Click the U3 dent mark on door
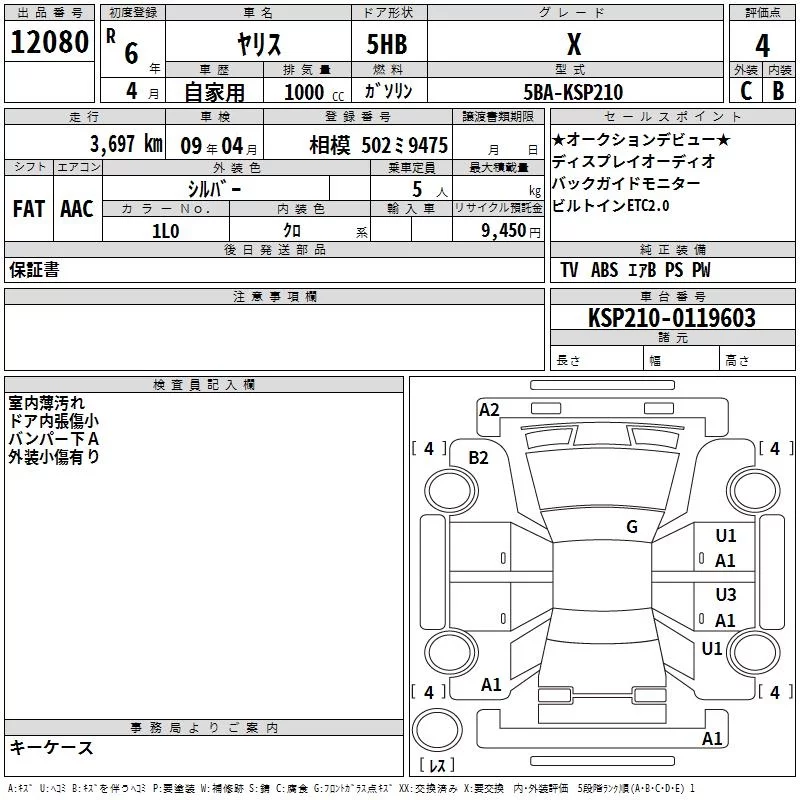 coord(726,595)
